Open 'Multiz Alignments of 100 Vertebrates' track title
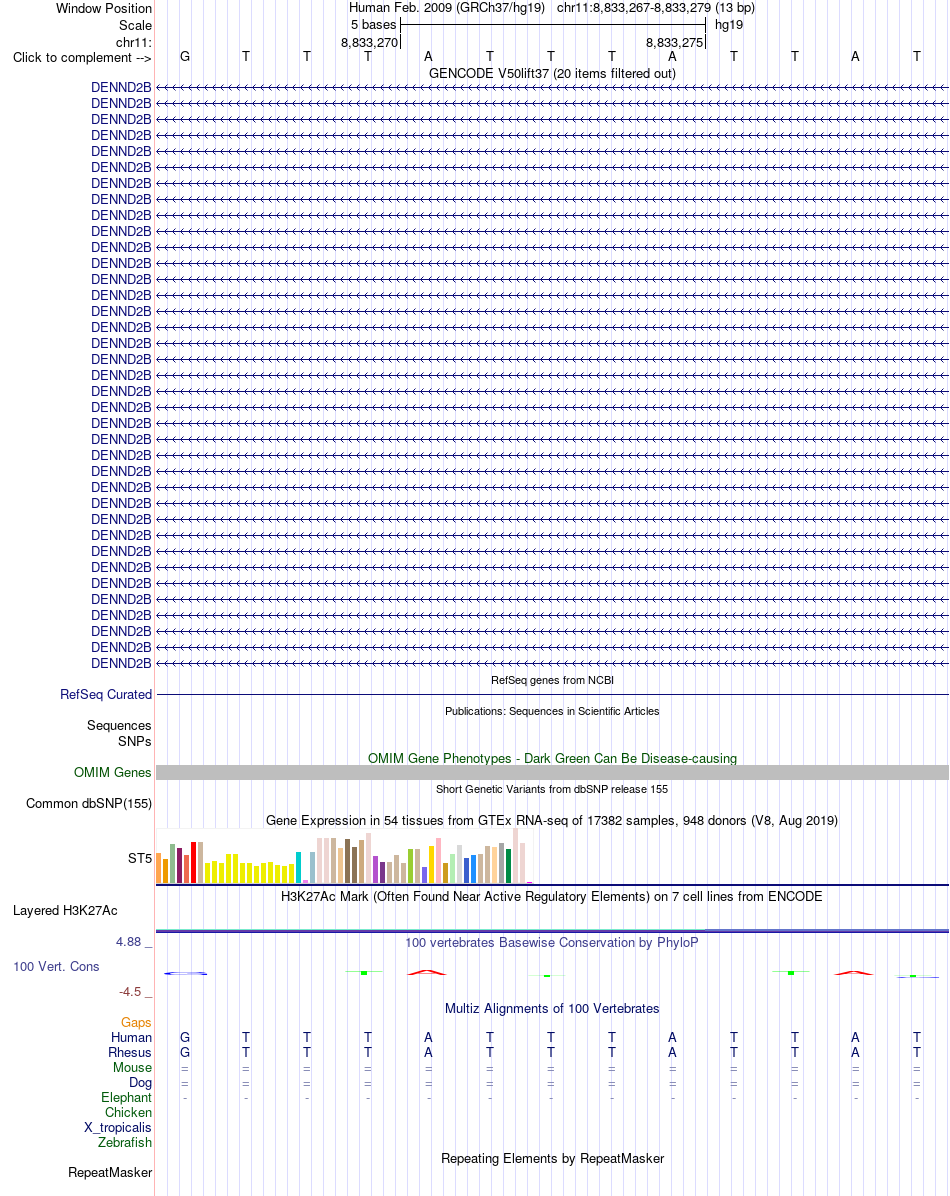 (552, 1009)
